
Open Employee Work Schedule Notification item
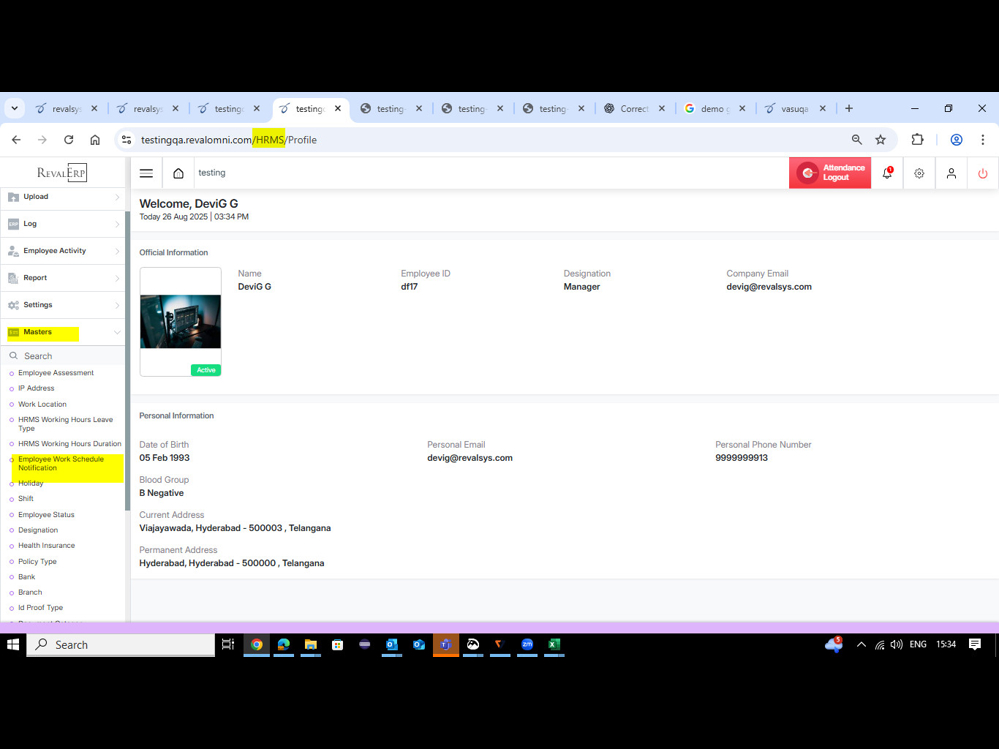click(61, 464)
